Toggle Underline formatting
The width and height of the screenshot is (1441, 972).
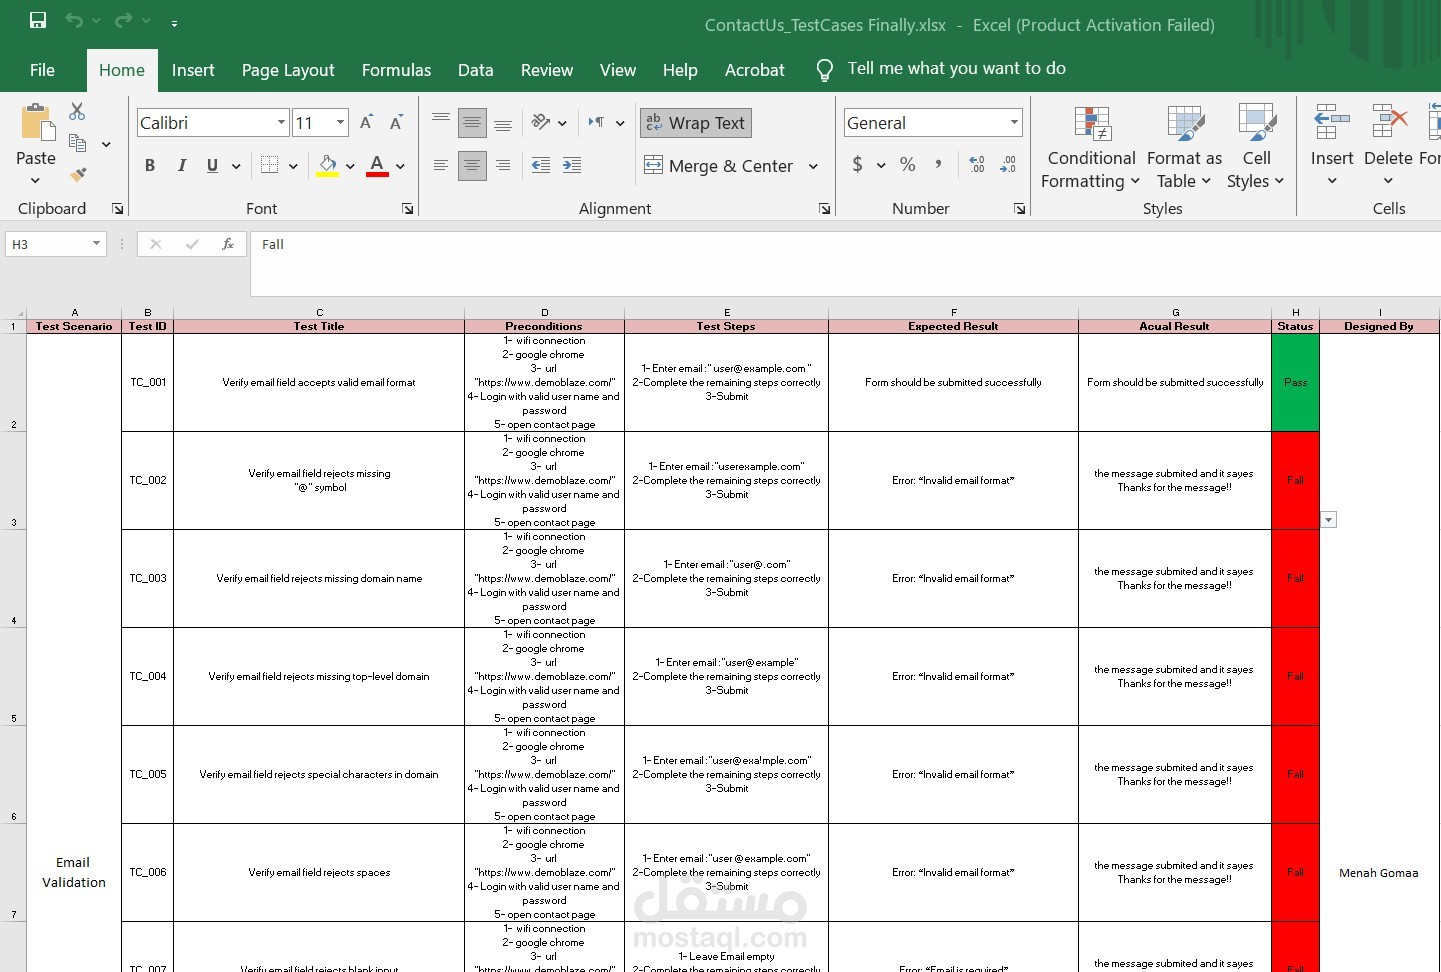[212, 165]
